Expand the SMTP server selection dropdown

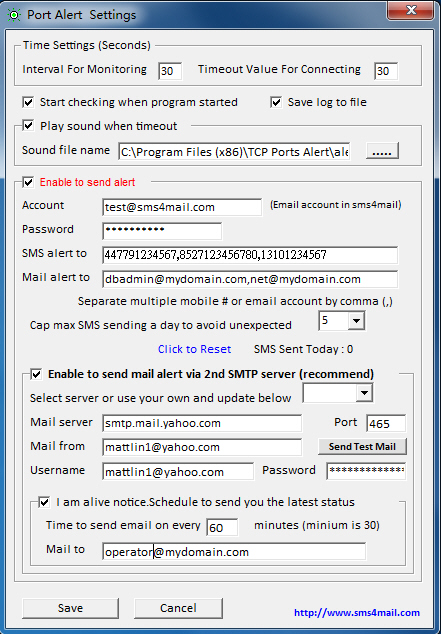(x=364, y=393)
